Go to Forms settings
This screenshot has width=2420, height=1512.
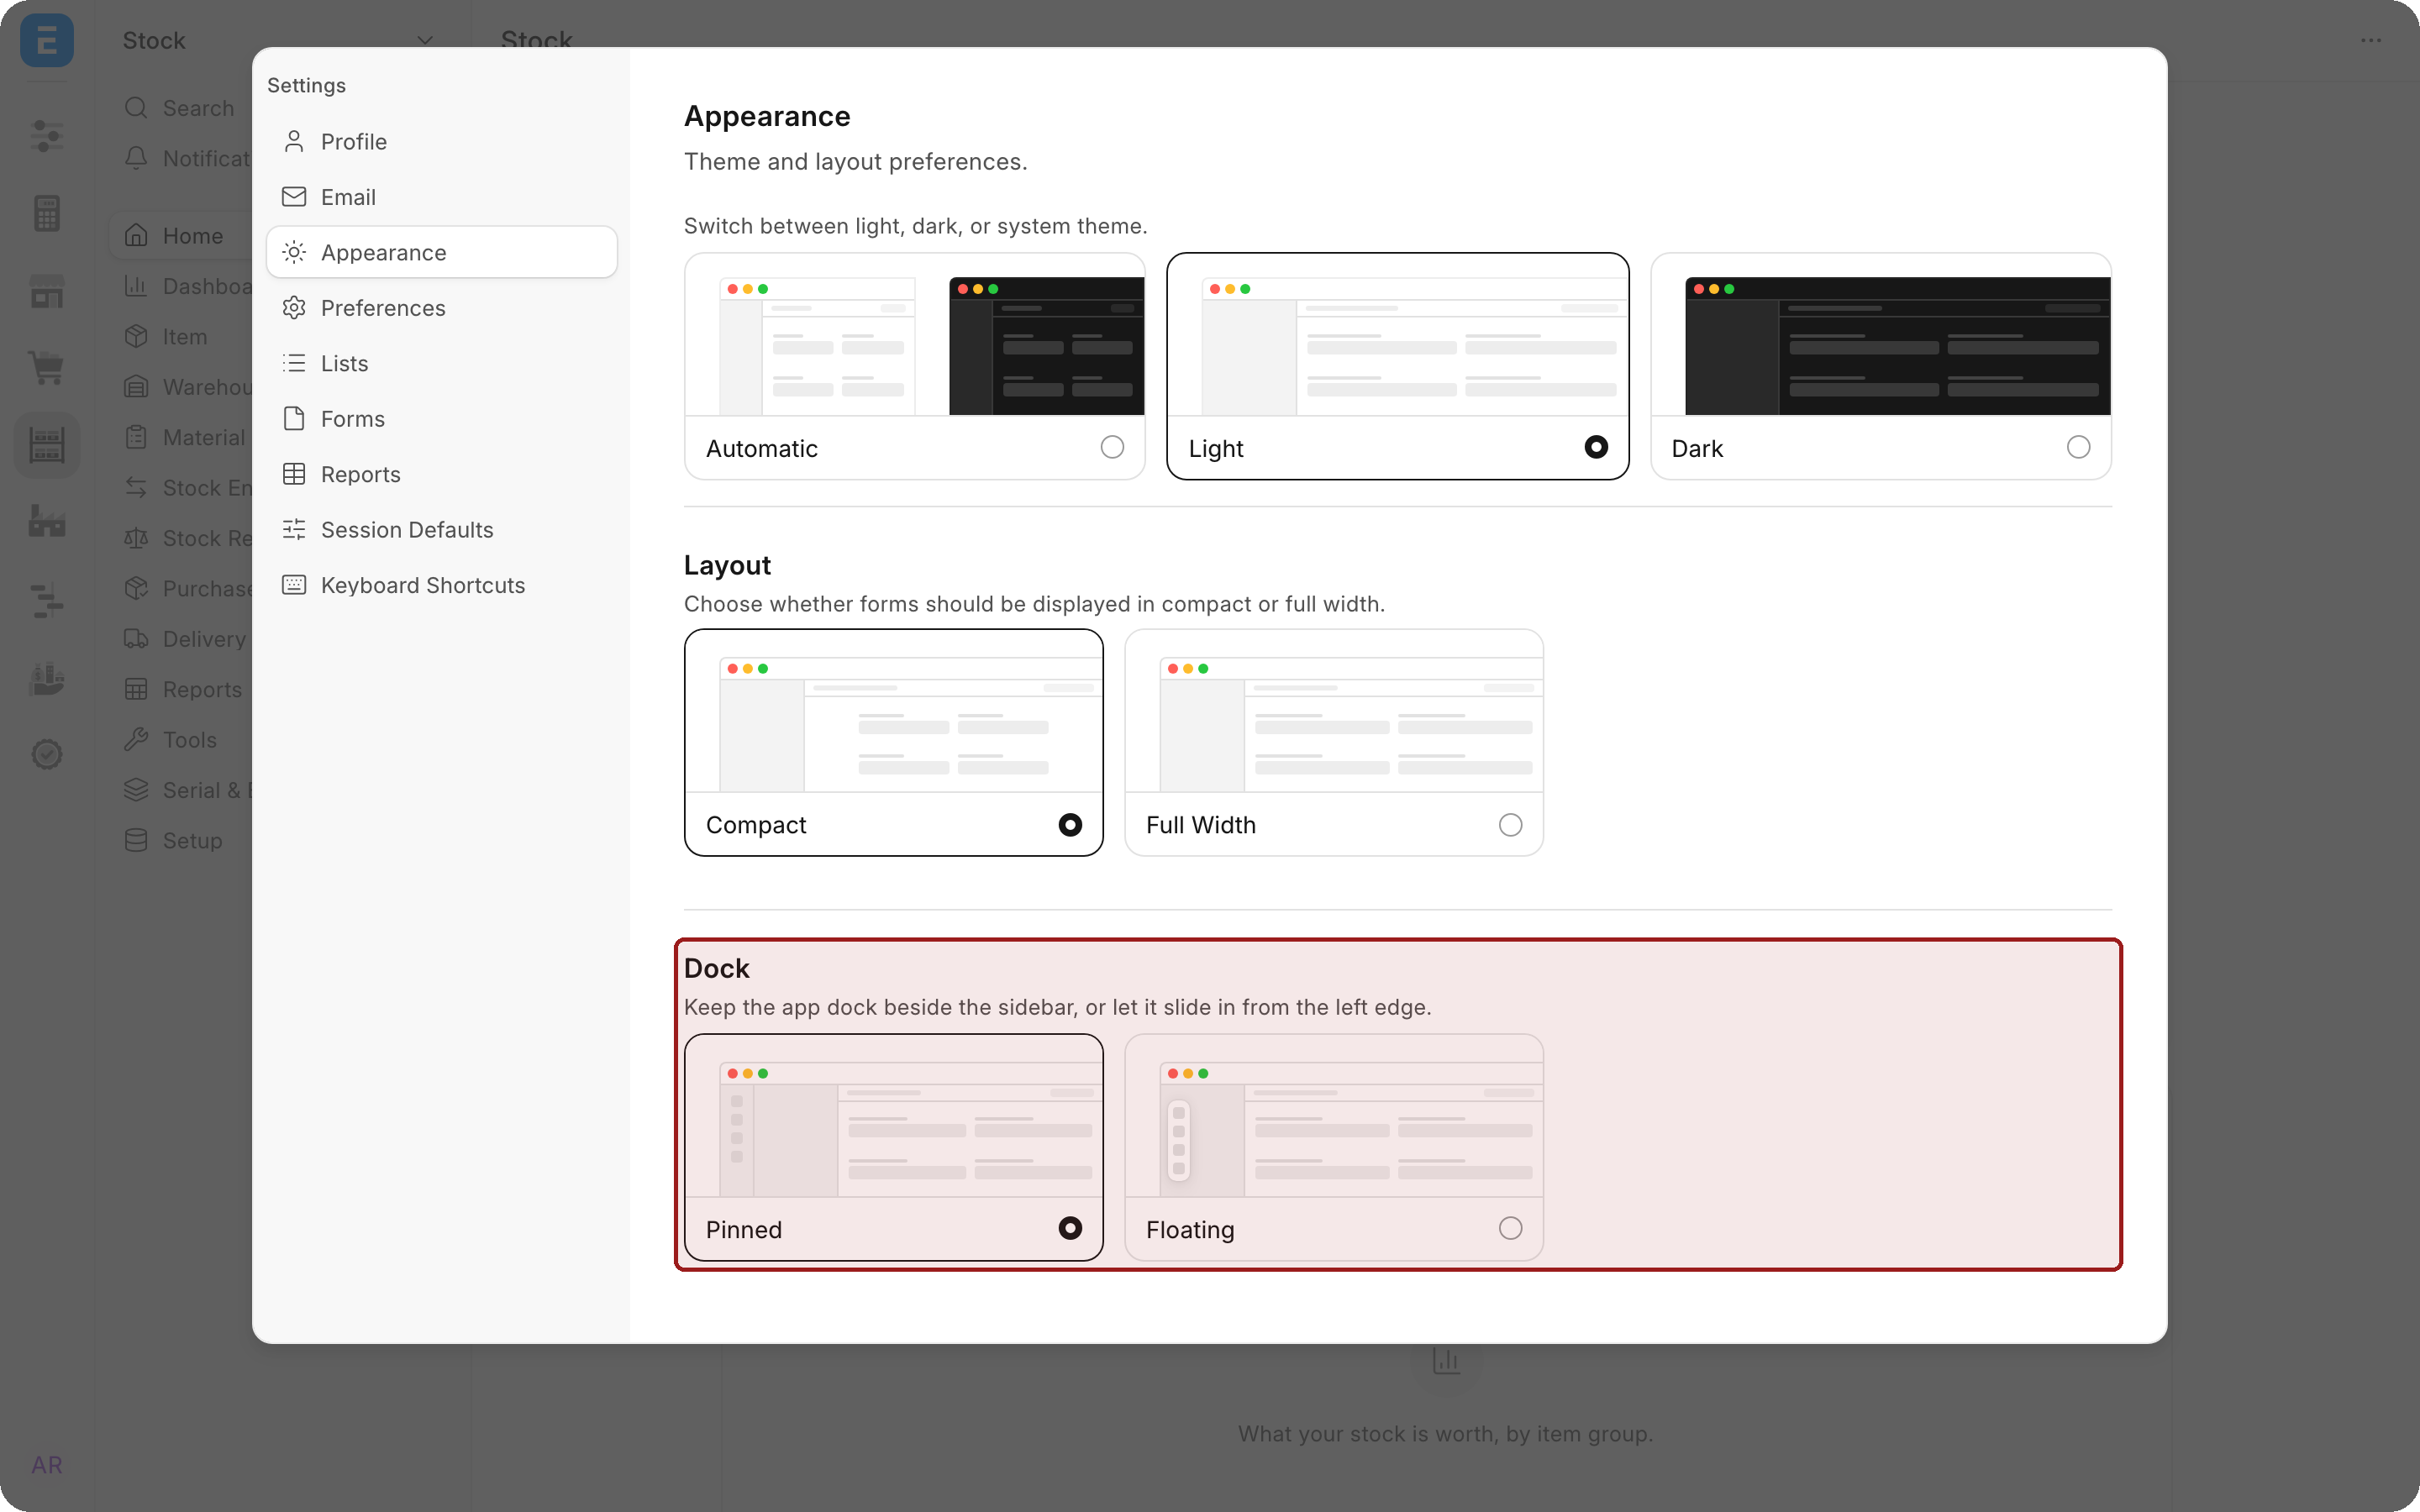(x=441, y=419)
